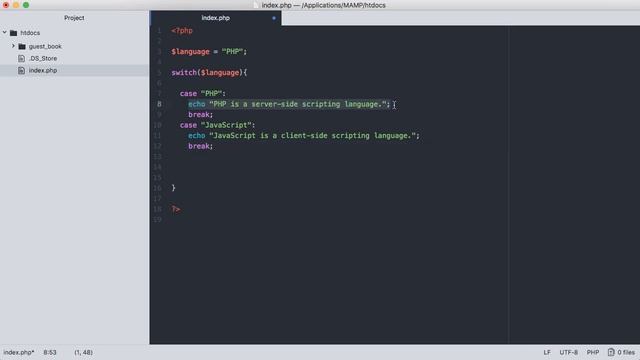Click the case "JavaScript" line
The height and width of the screenshot is (360, 640).
click(x=218, y=125)
